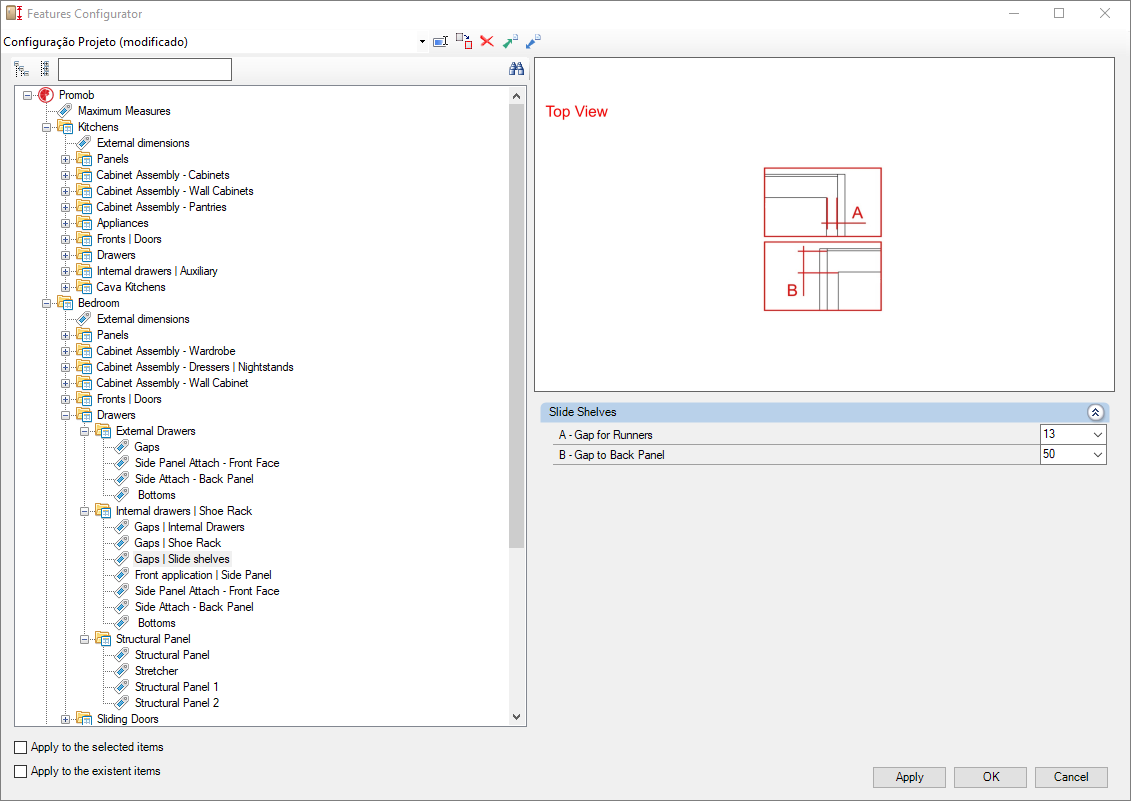Click the collapse all tree icon

(45, 69)
